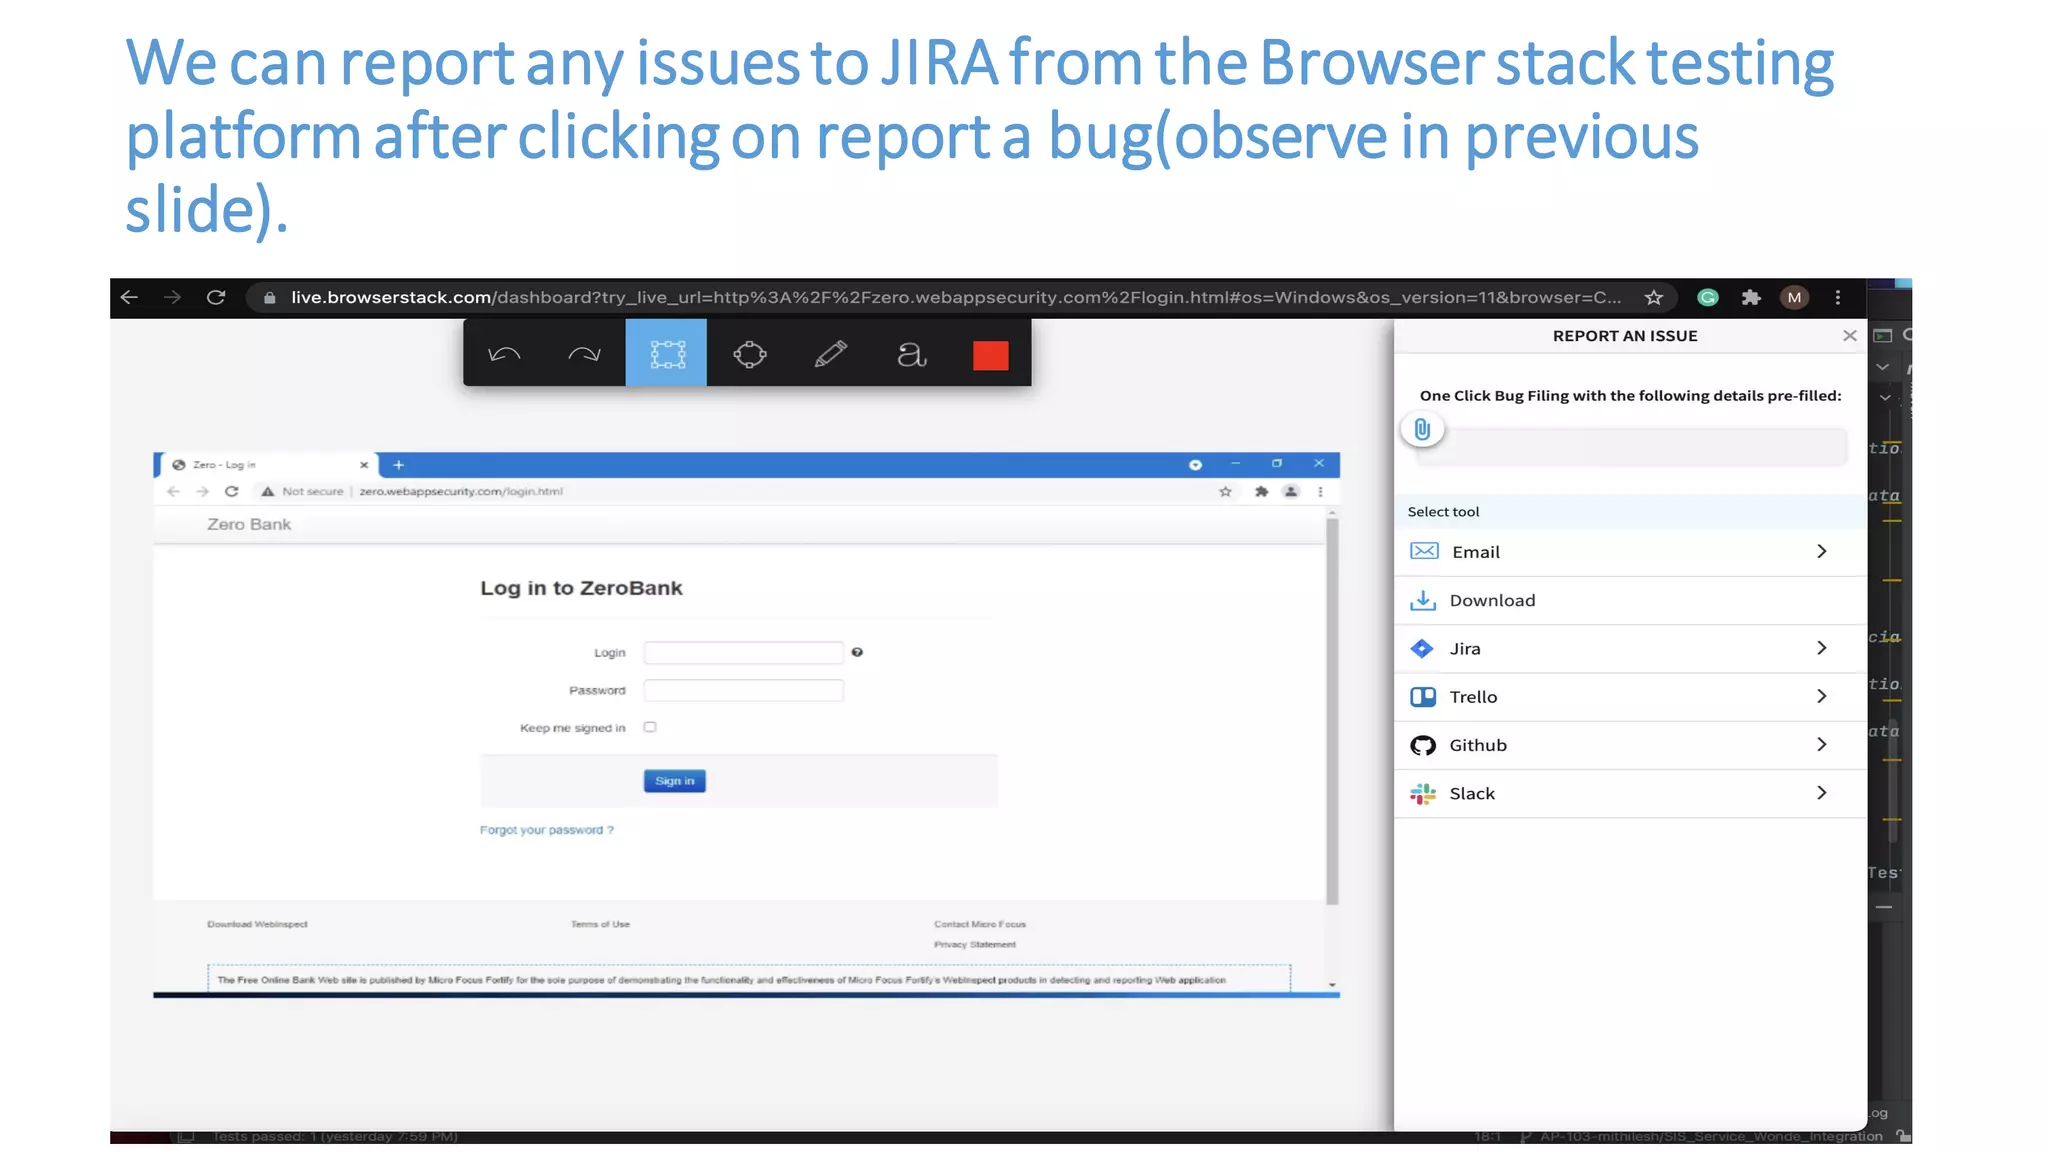The image size is (2048, 1152).
Task: Click the help icon beside Login
Action: [x=857, y=652]
